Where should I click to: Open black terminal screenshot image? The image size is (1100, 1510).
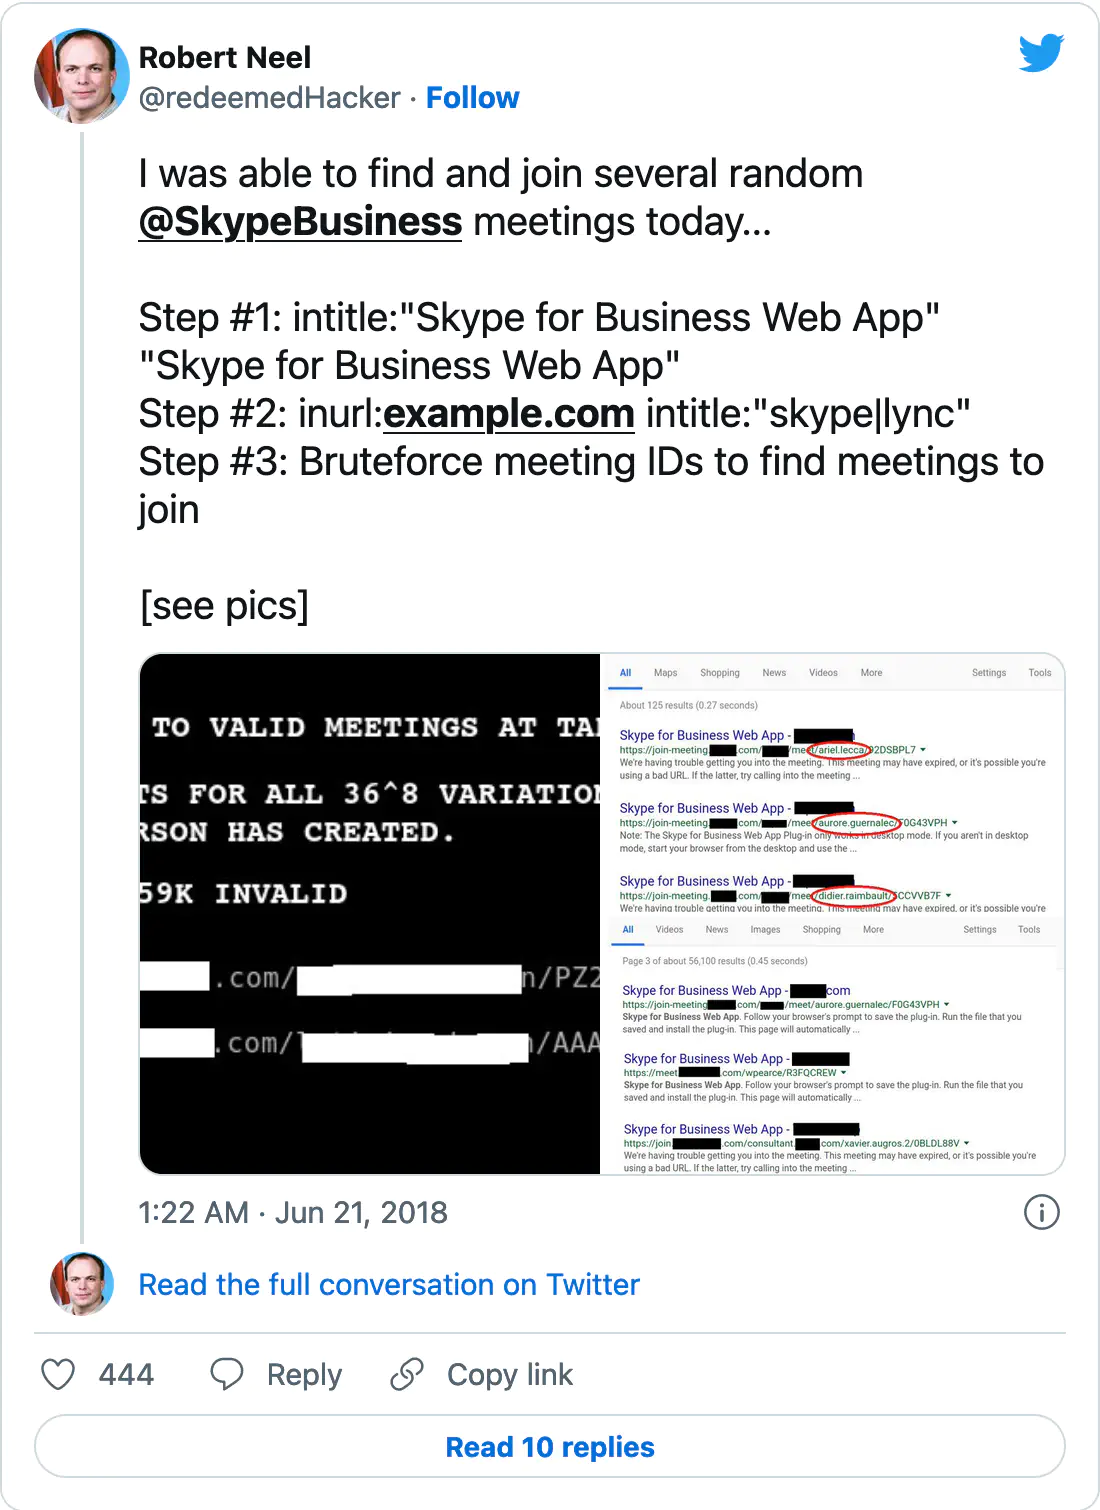370,914
